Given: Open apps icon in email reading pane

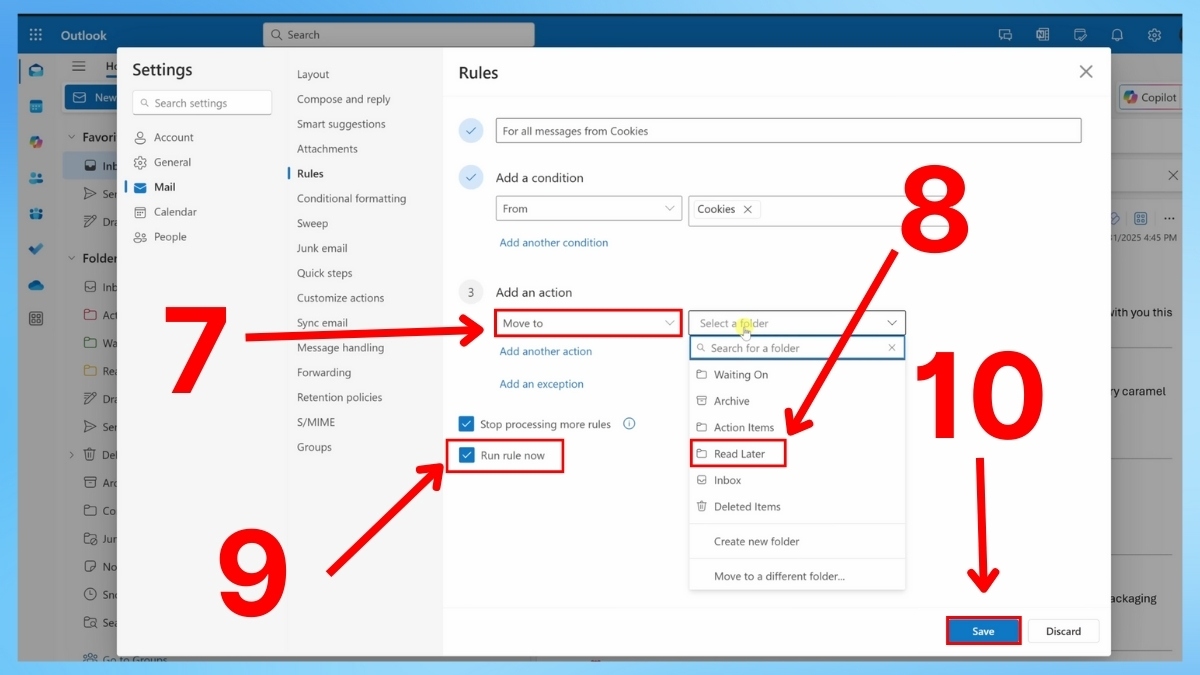Looking at the screenshot, I should (1141, 218).
